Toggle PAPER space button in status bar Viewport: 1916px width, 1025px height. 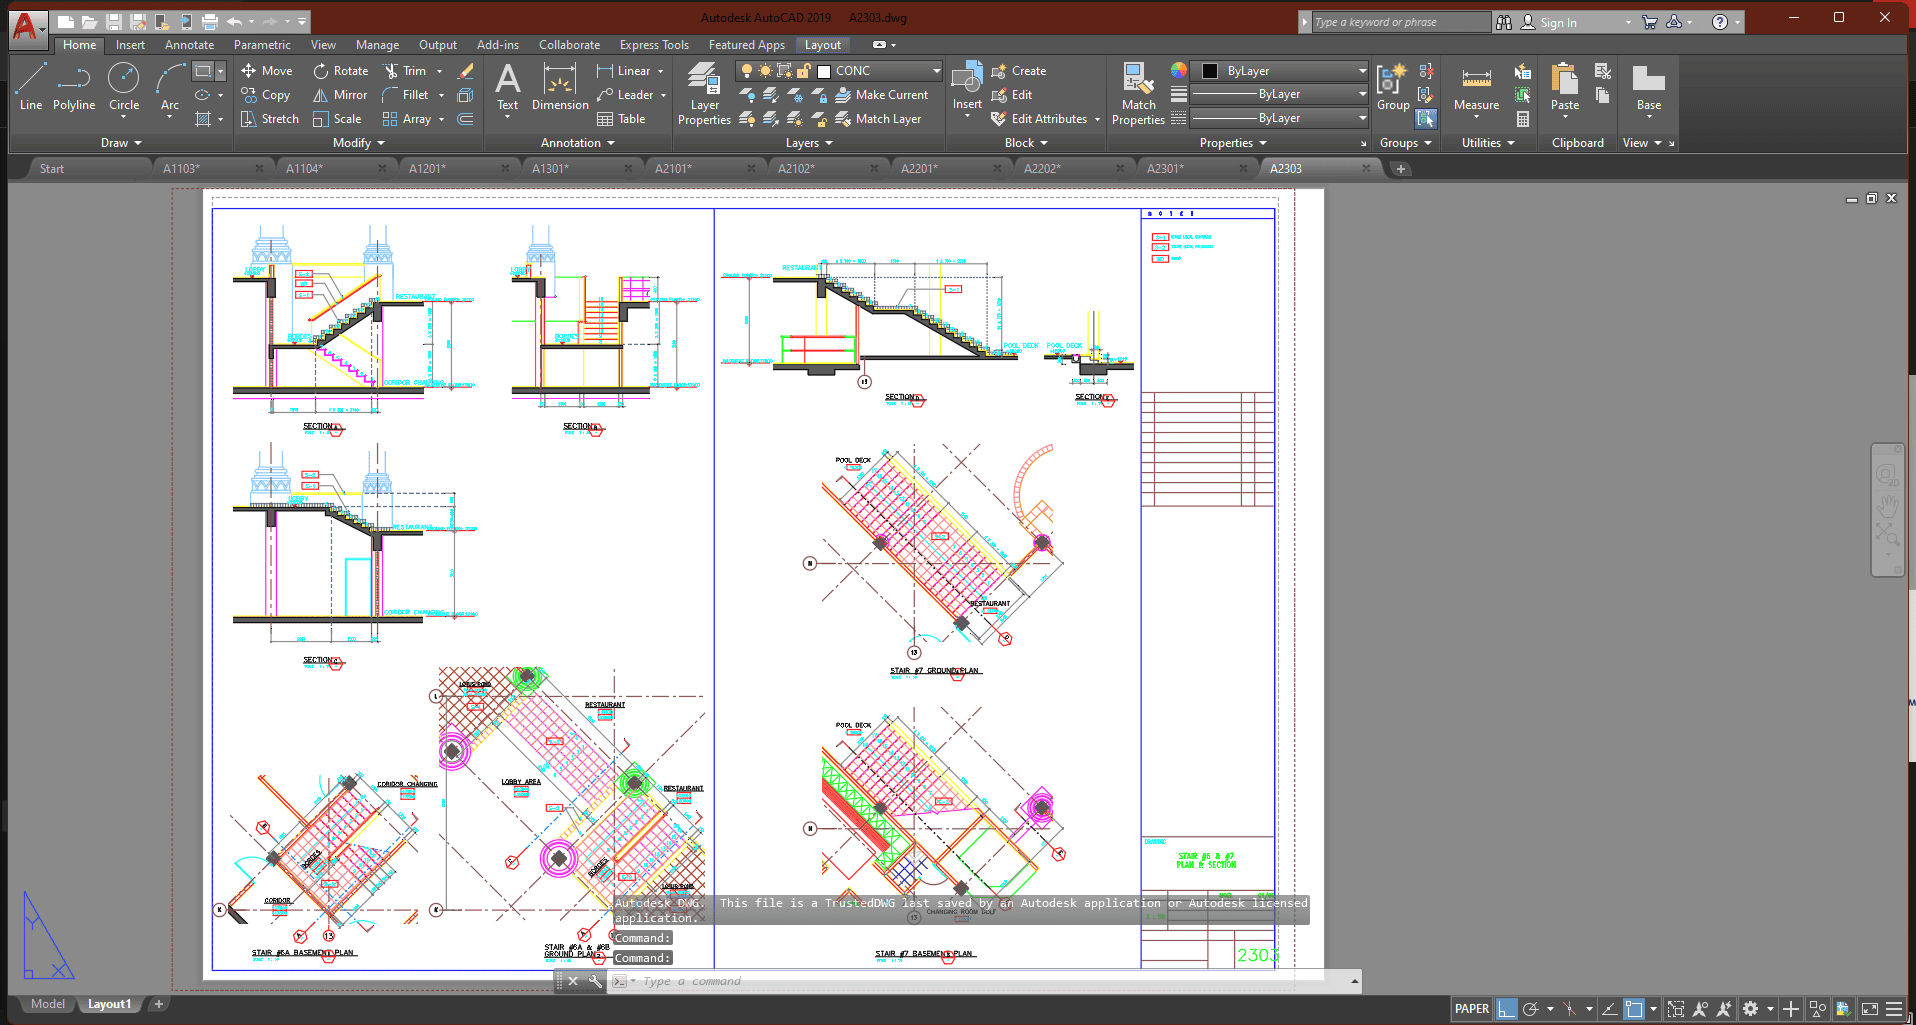(x=1471, y=1009)
